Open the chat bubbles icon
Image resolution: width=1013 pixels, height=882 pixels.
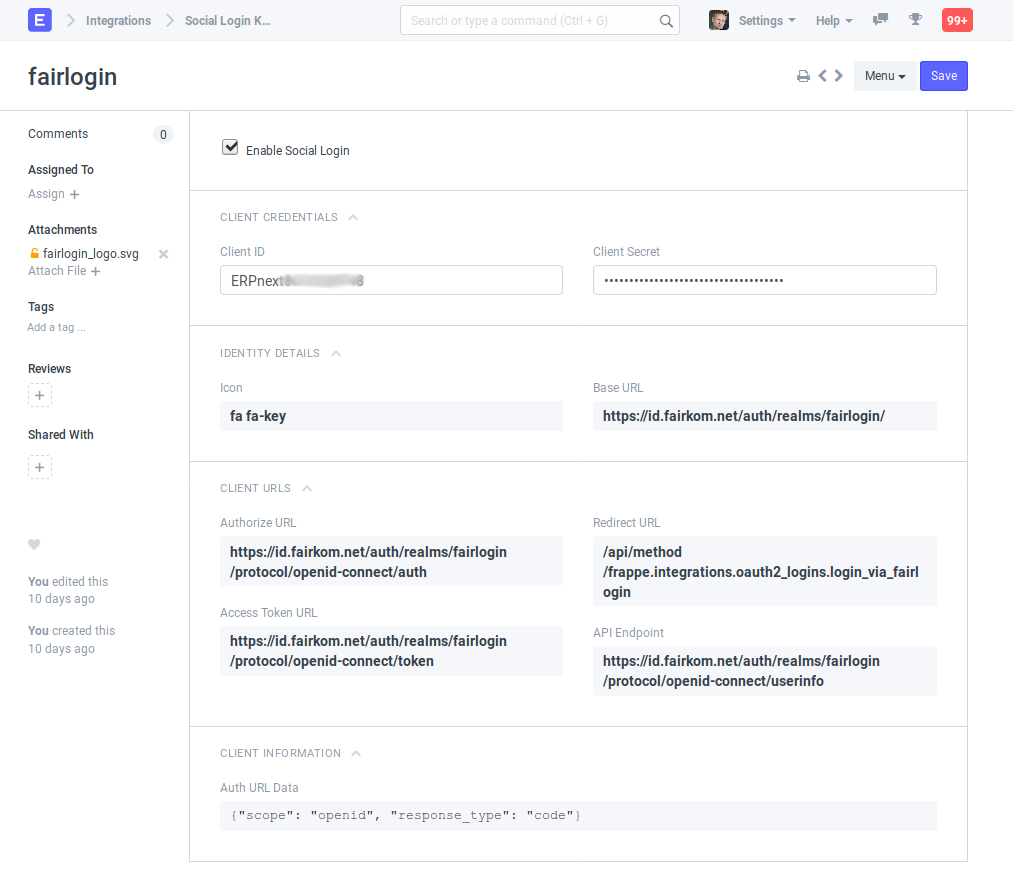click(880, 20)
